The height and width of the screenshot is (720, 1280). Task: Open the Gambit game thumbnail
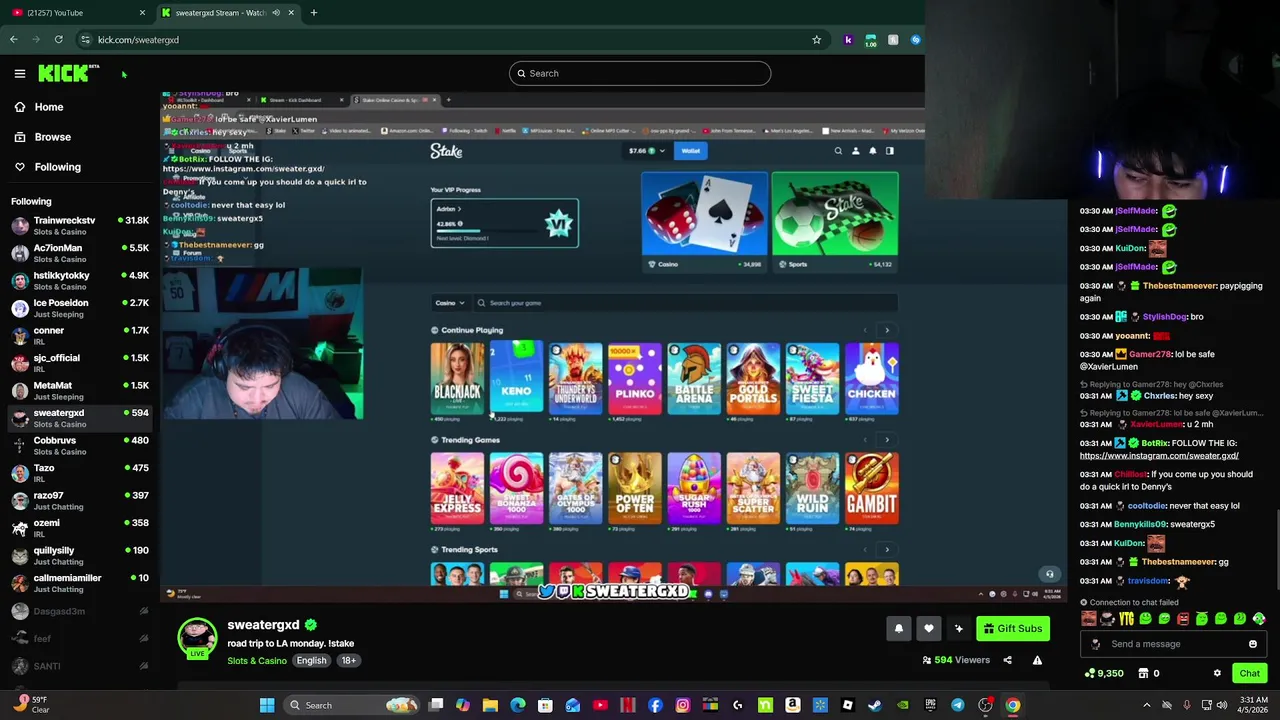[x=871, y=488]
